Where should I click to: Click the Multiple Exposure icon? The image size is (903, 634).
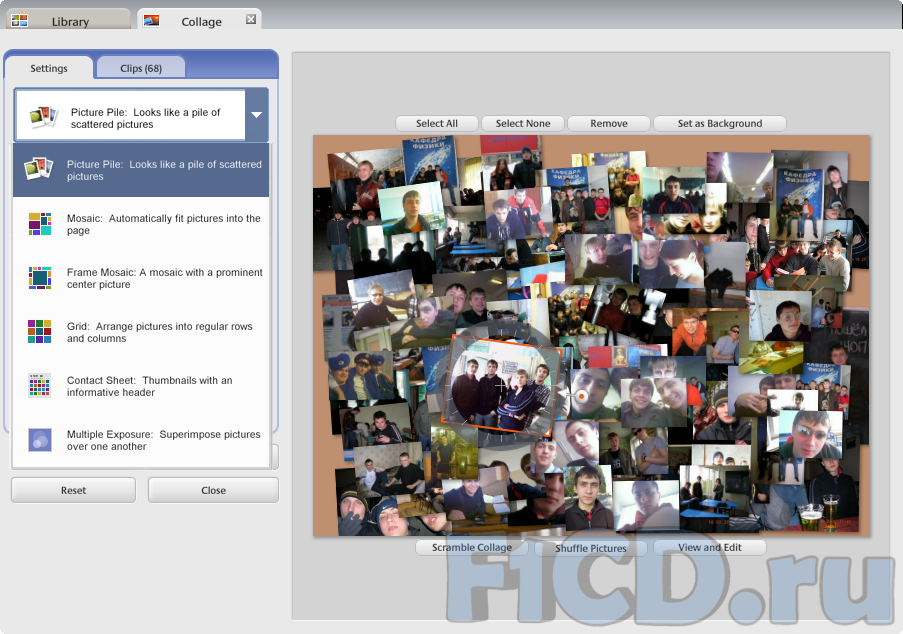click(40, 439)
